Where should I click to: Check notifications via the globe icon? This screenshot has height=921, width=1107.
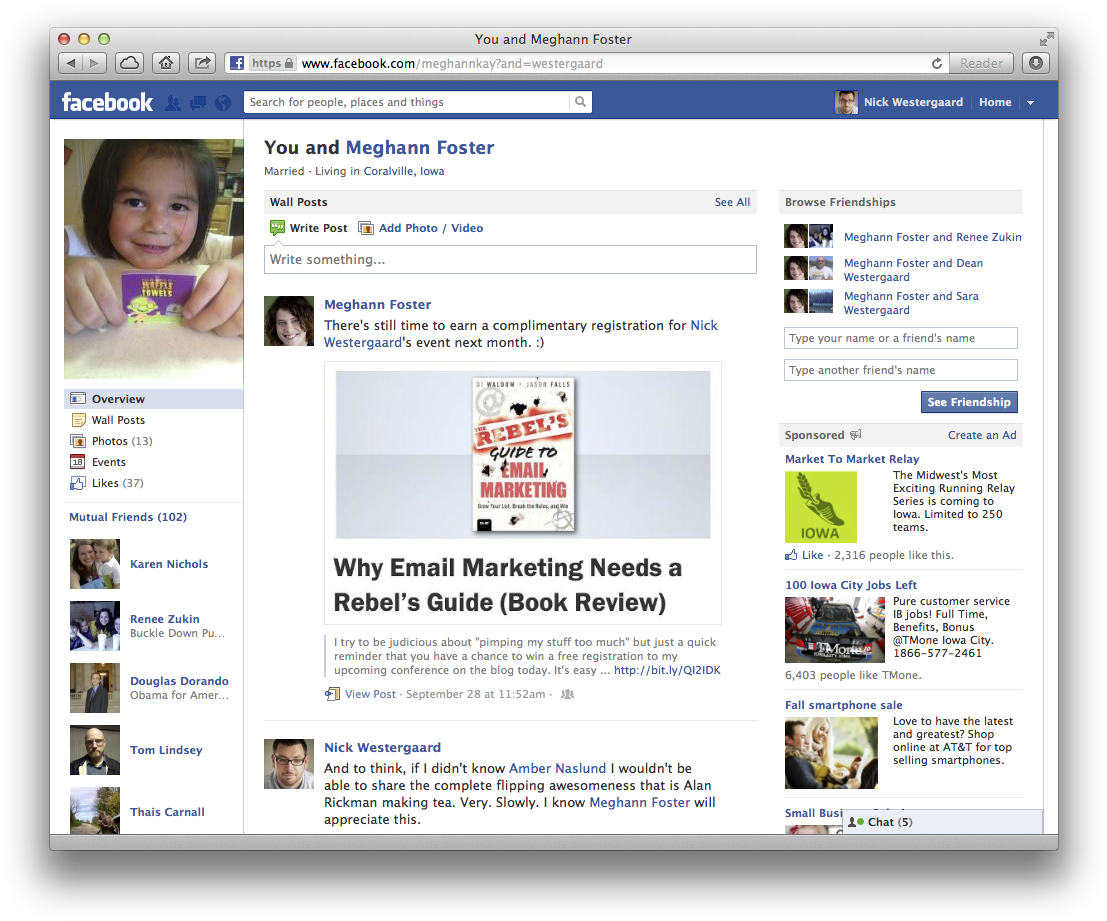coord(222,100)
